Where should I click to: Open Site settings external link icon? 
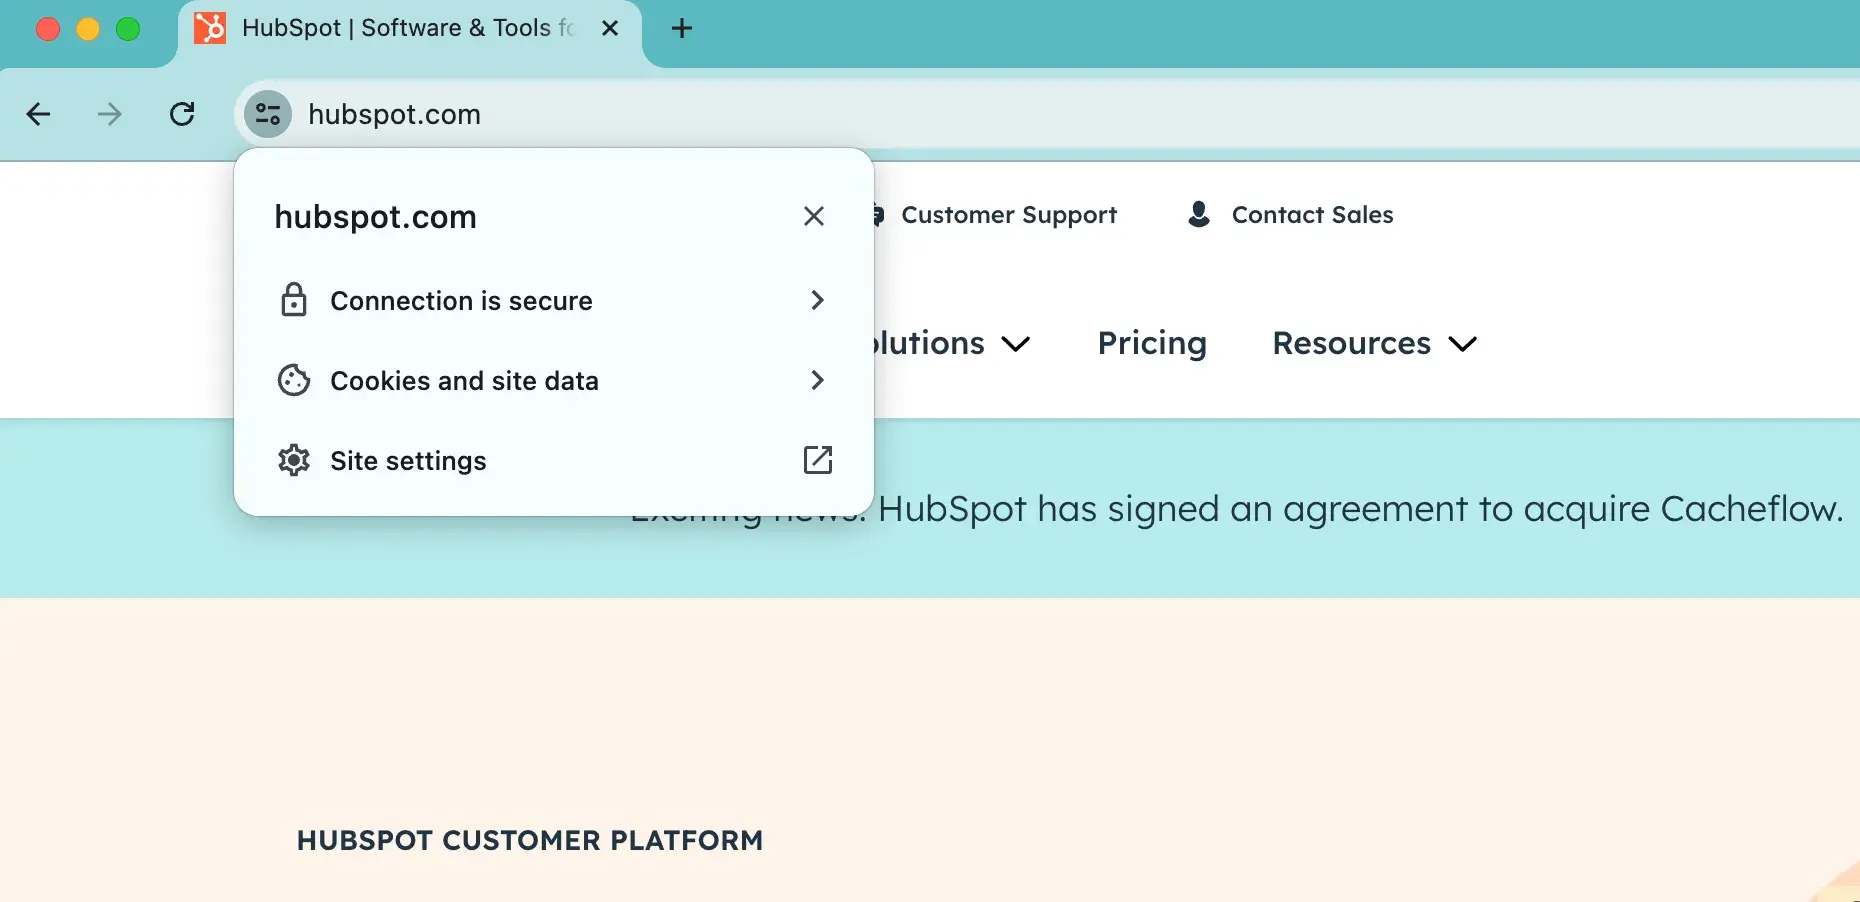(x=818, y=460)
